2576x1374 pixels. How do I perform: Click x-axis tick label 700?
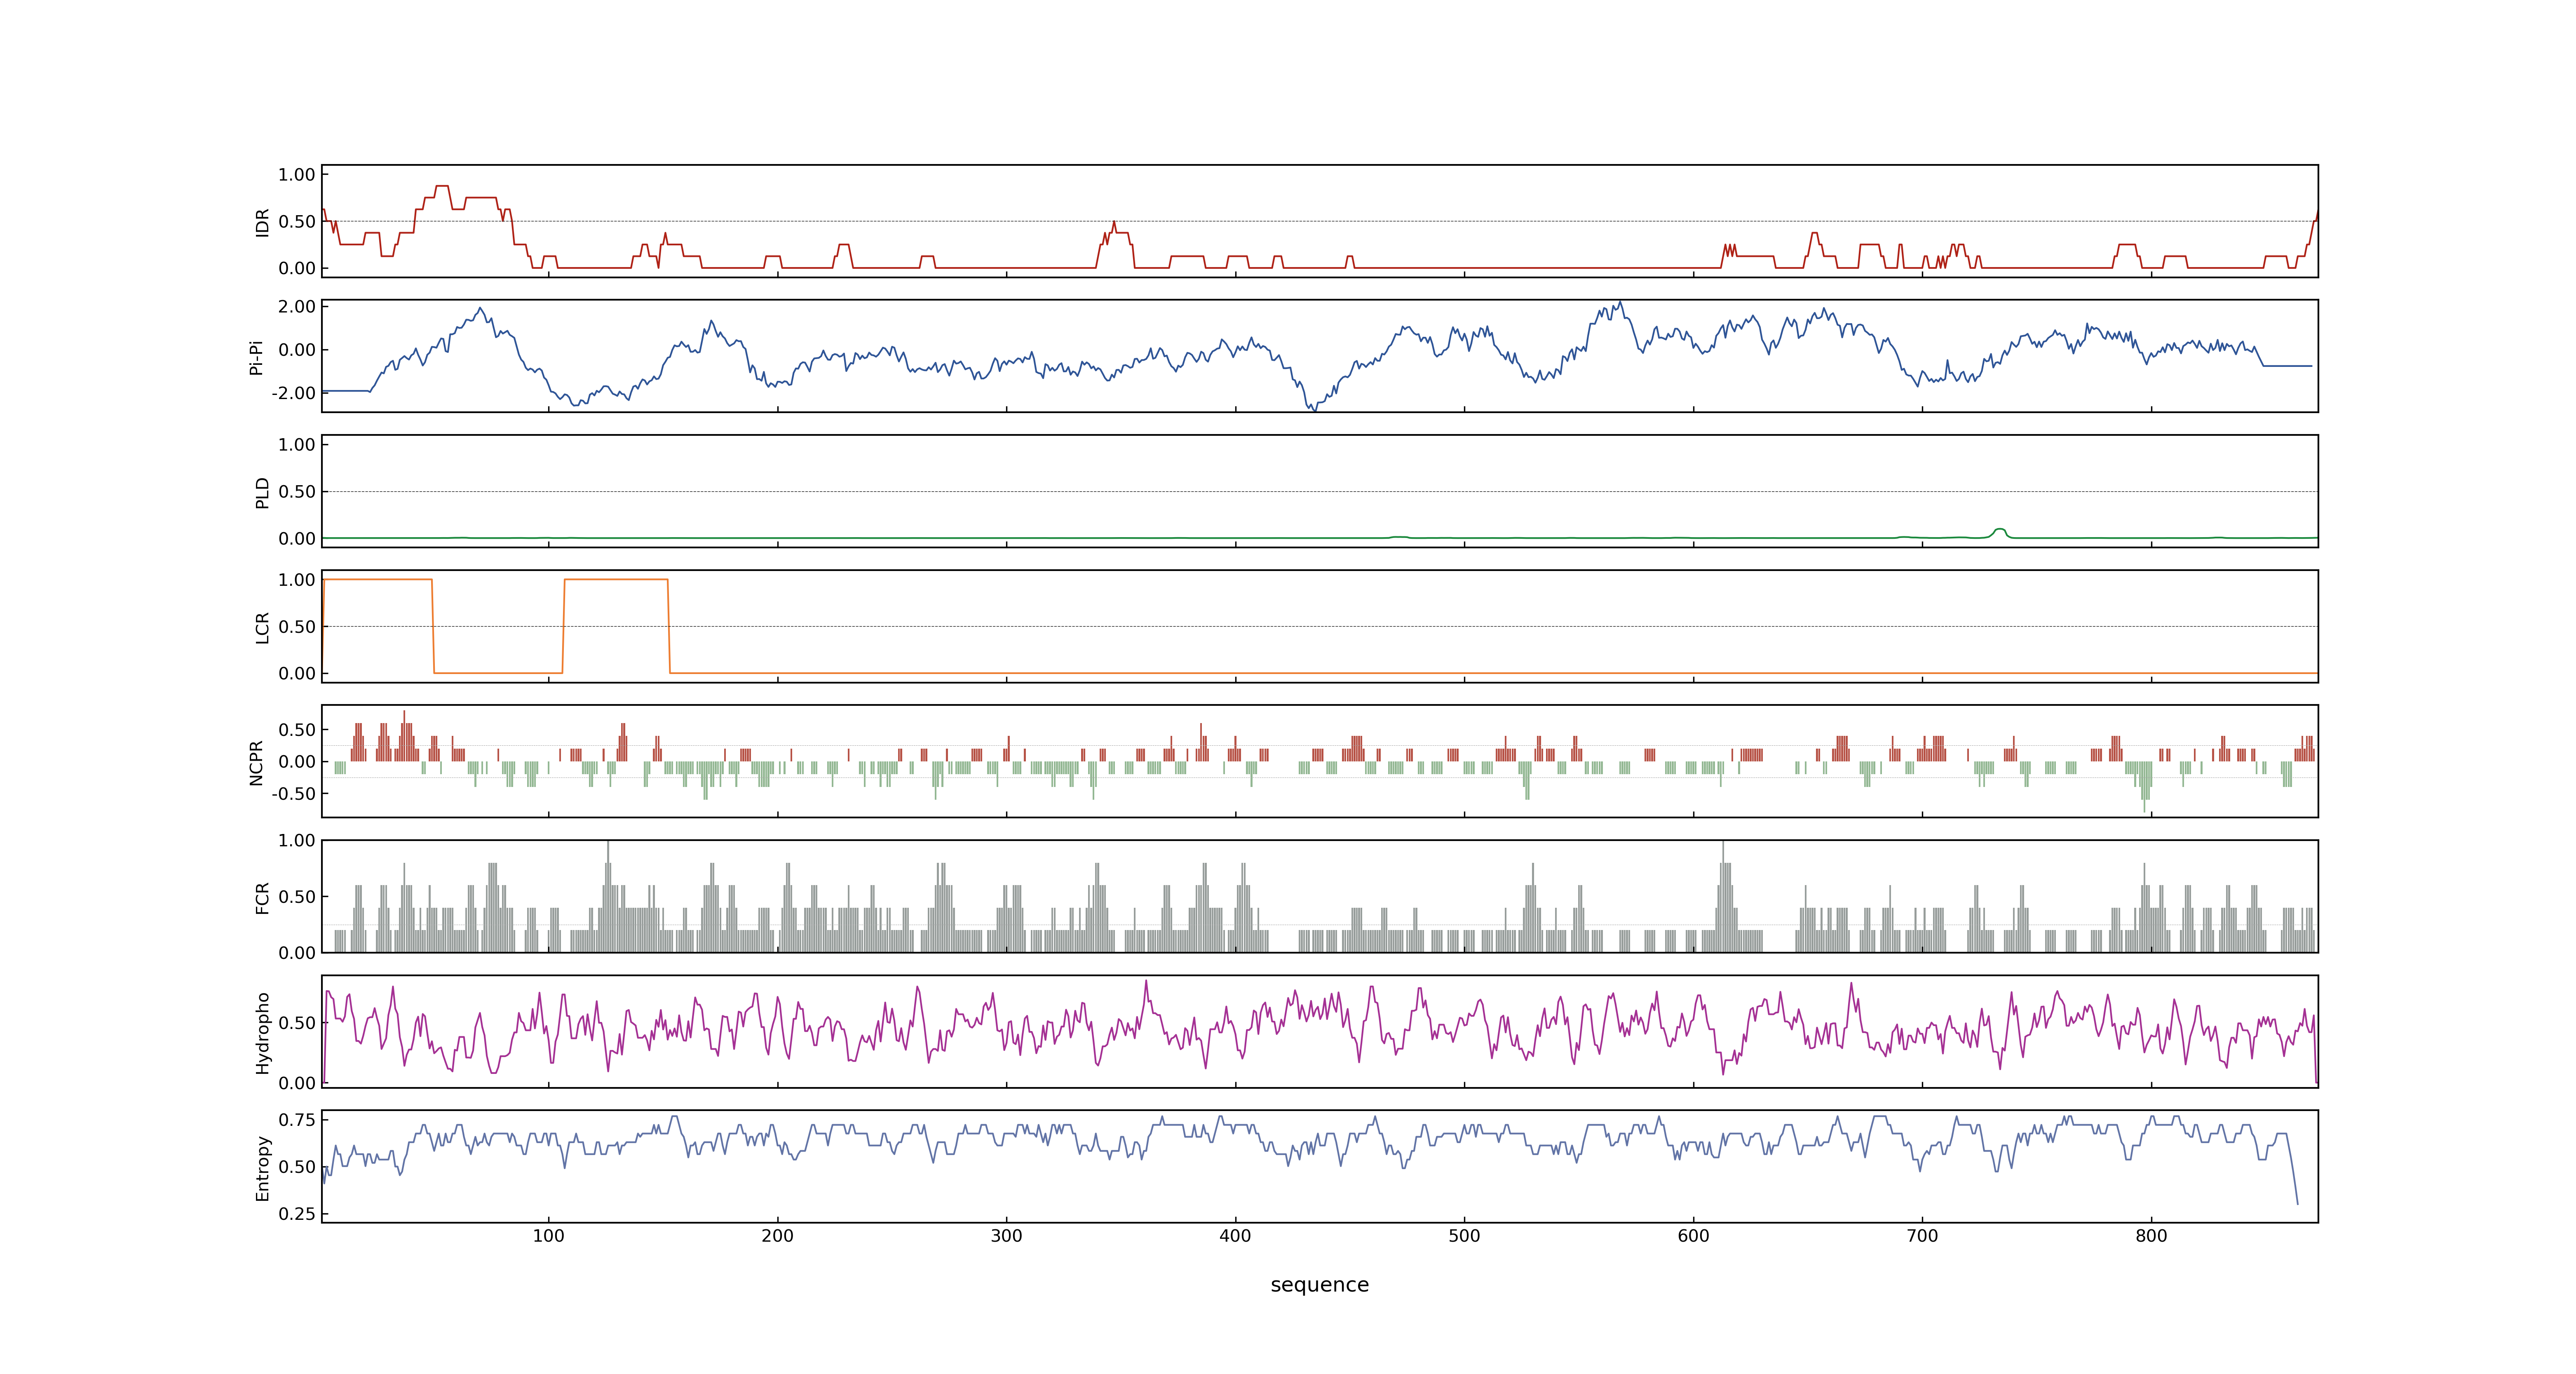pos(1922,1236)
